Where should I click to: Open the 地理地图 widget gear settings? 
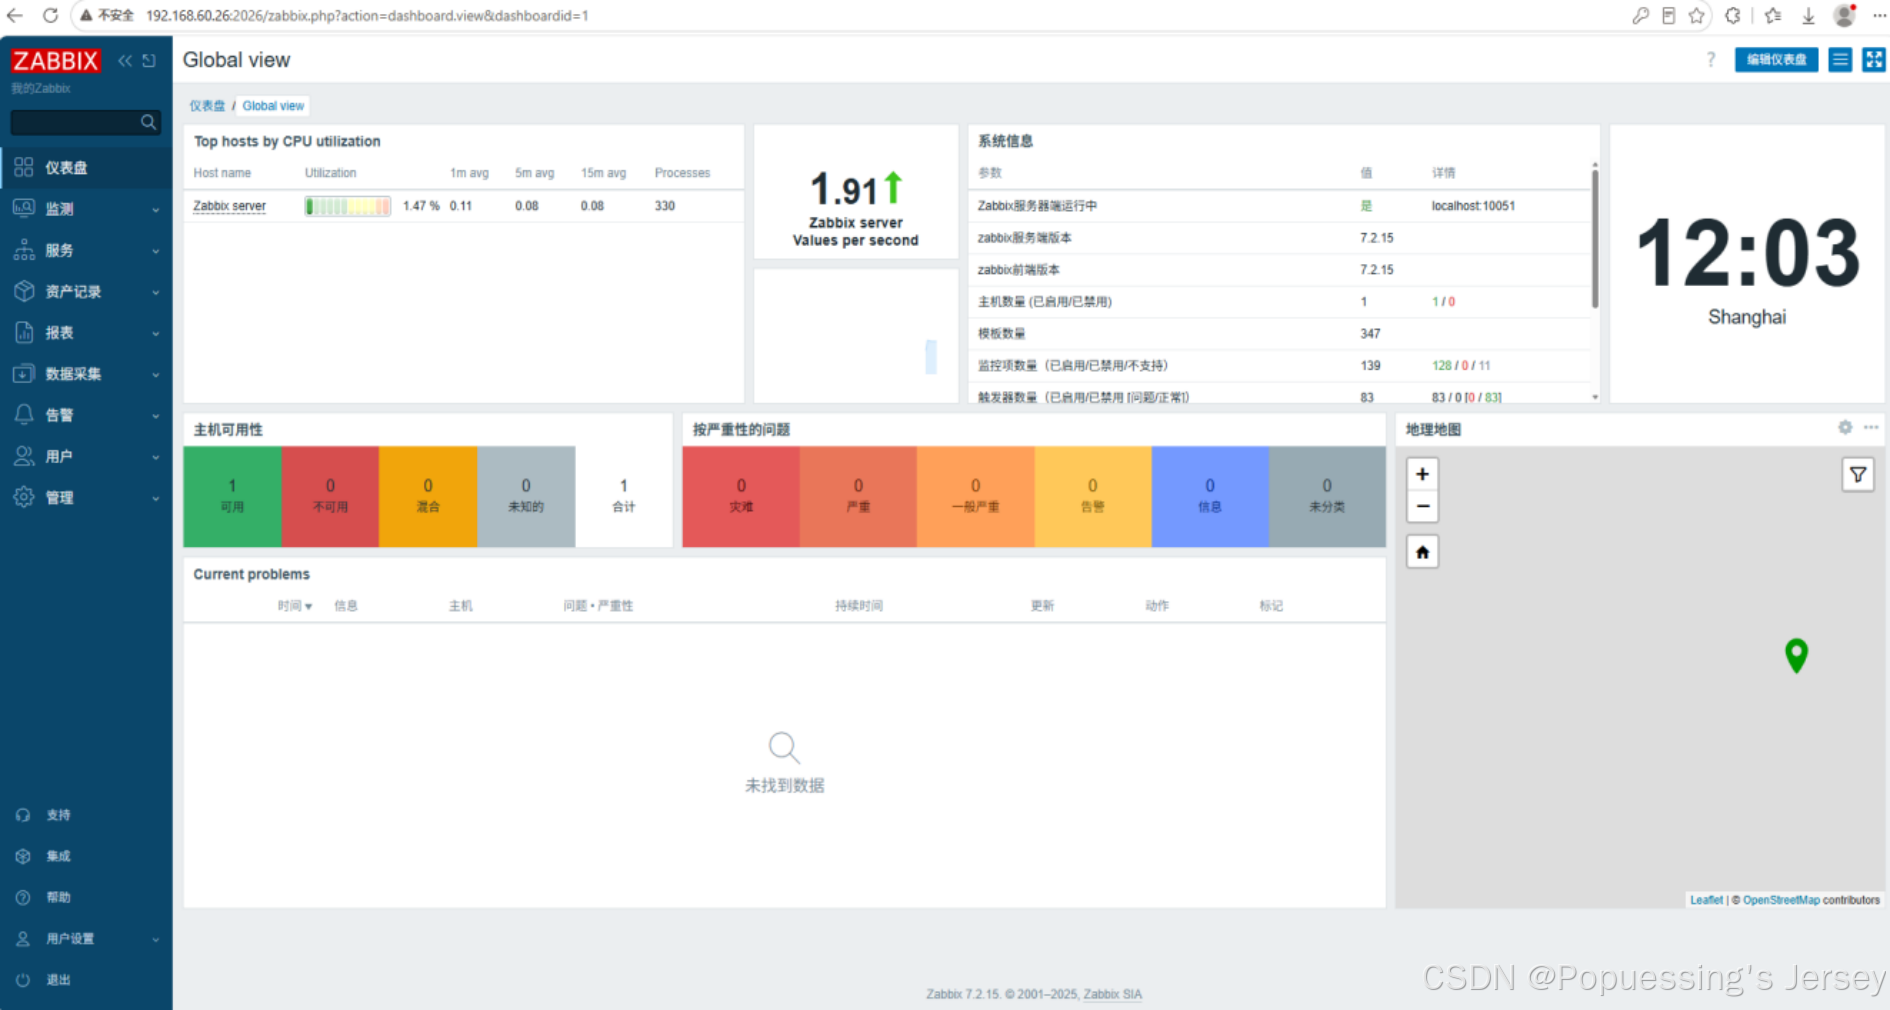click(1845, 428)
